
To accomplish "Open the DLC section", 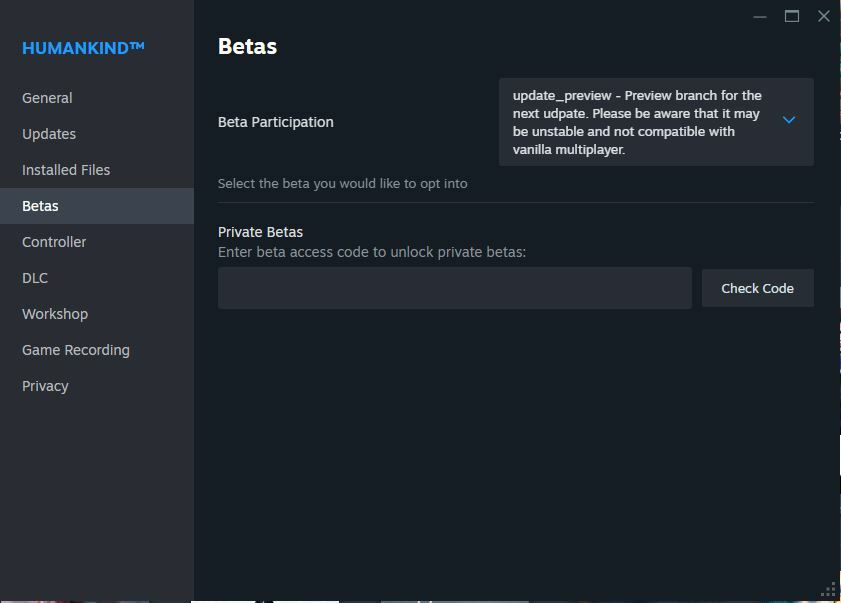I will pos(35,278).
